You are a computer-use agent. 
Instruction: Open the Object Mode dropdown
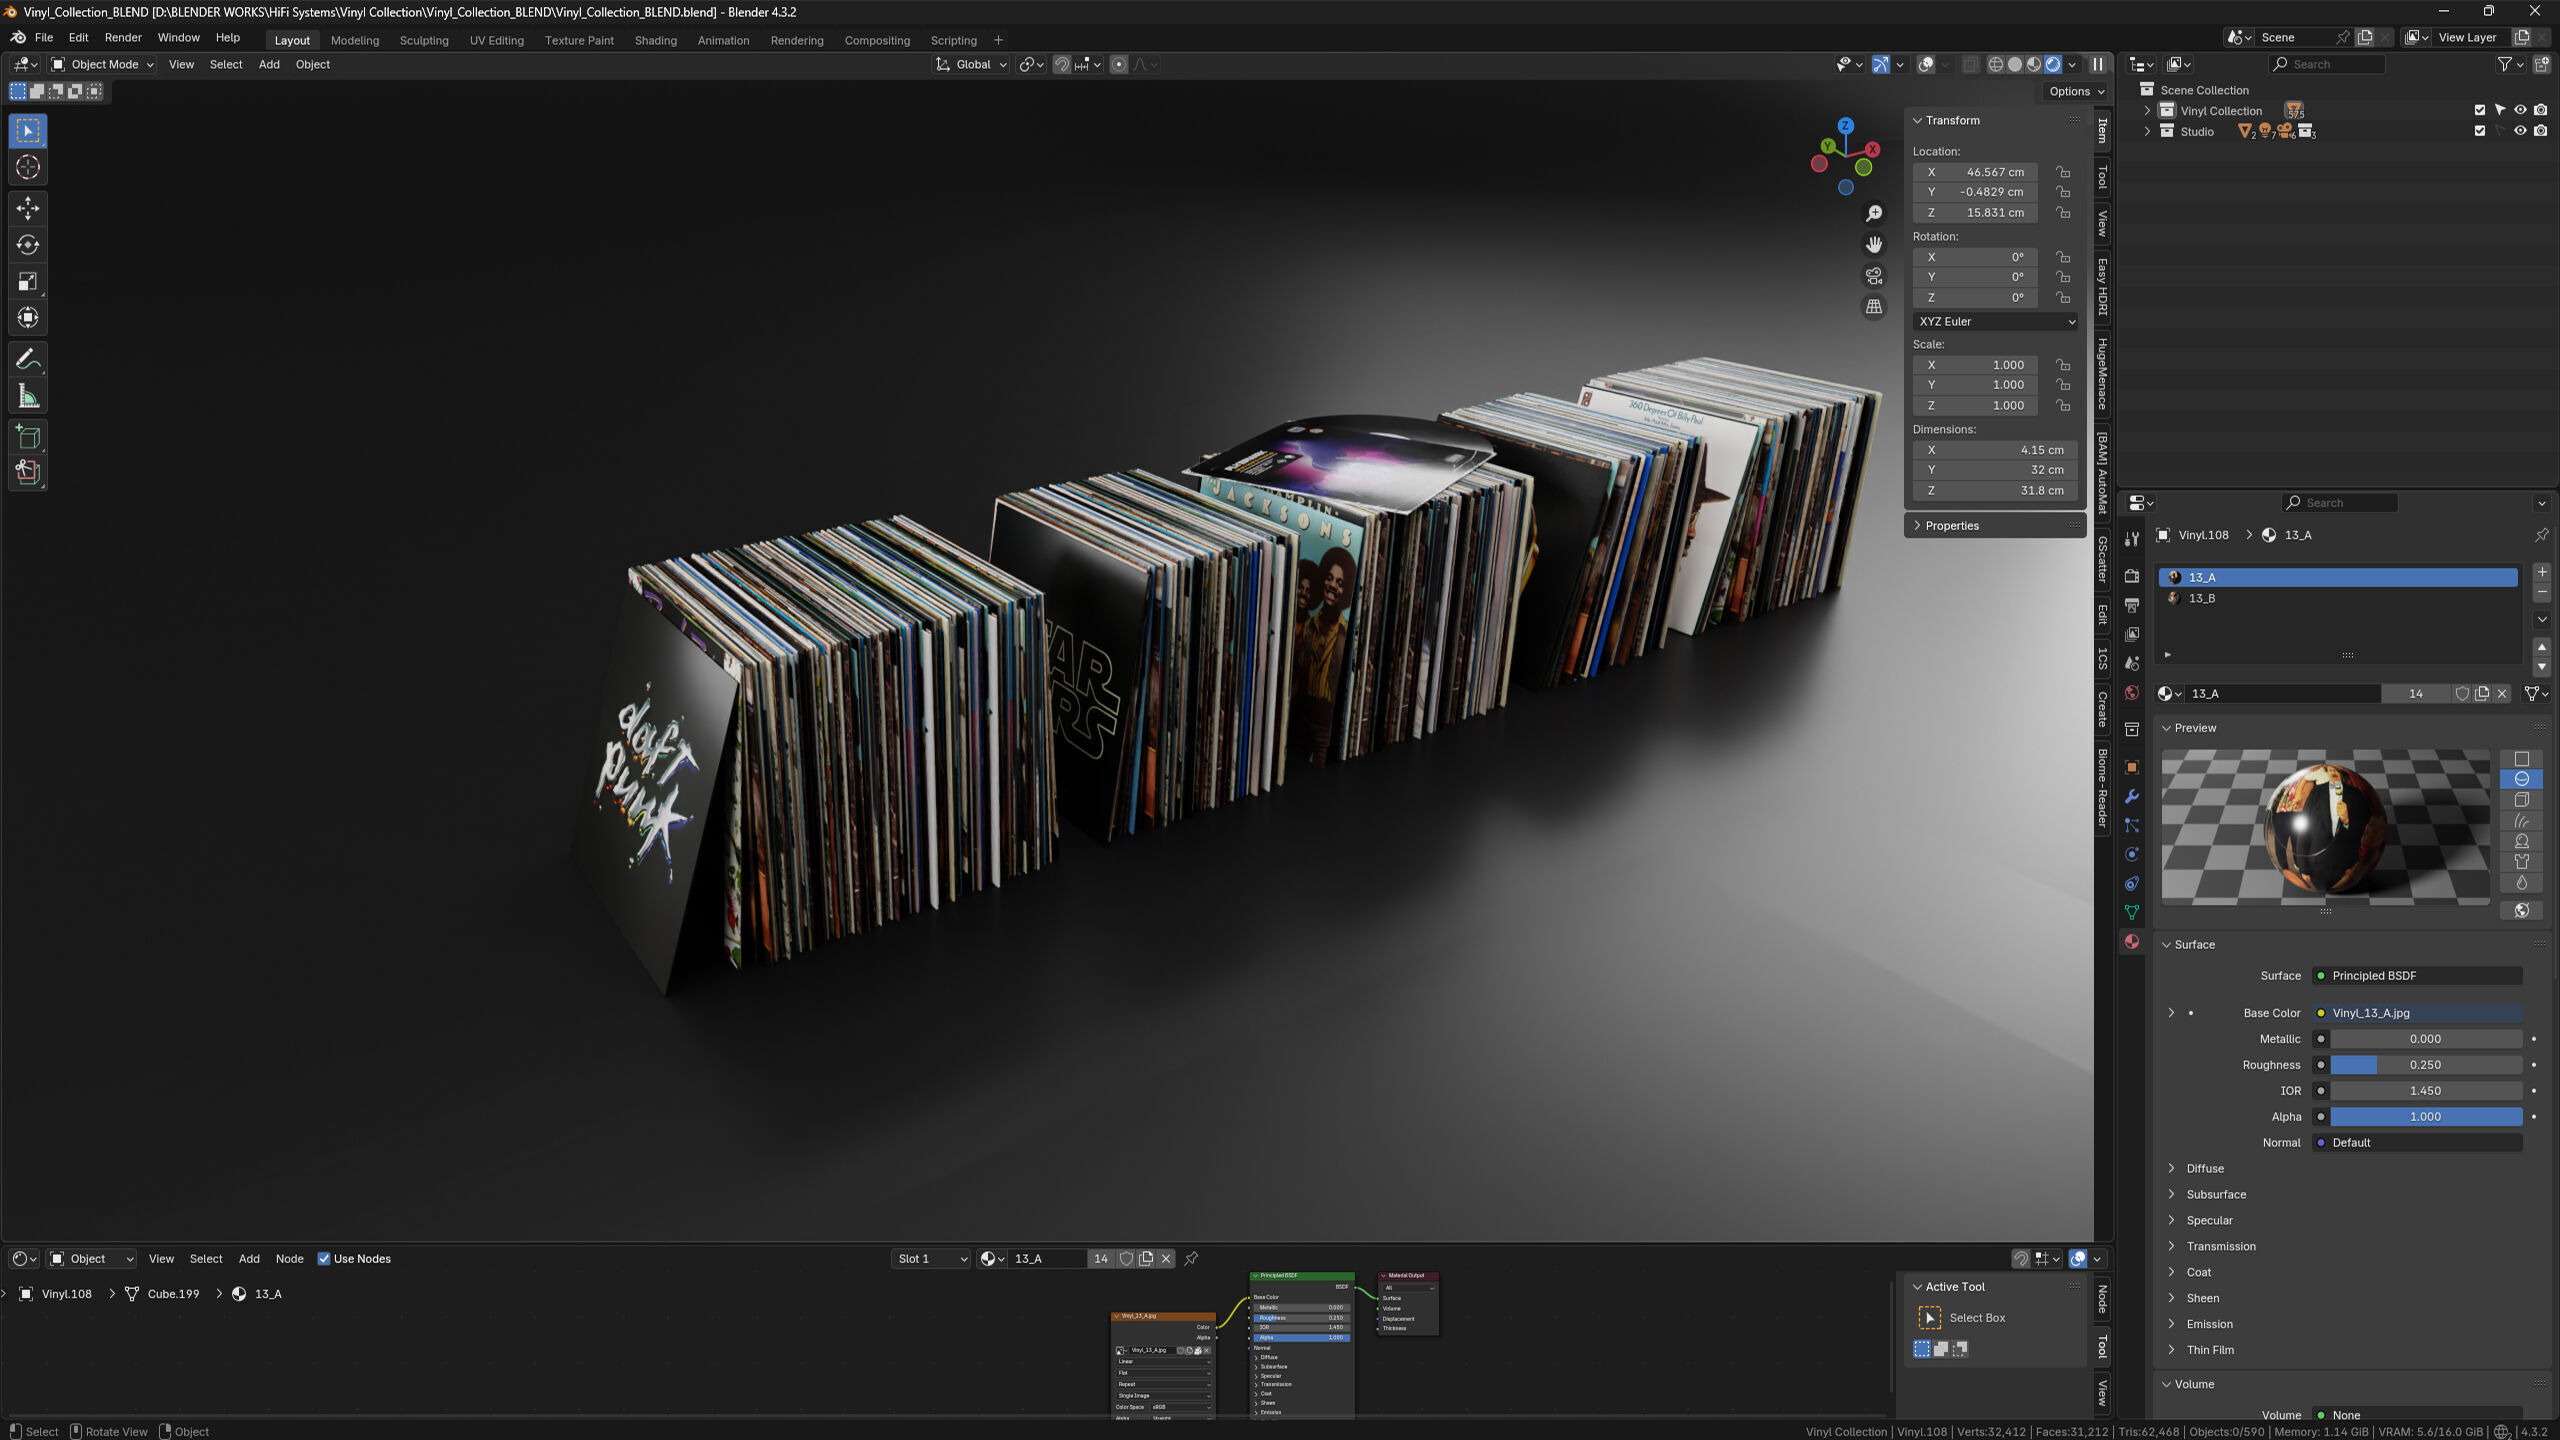click(103, 64)
